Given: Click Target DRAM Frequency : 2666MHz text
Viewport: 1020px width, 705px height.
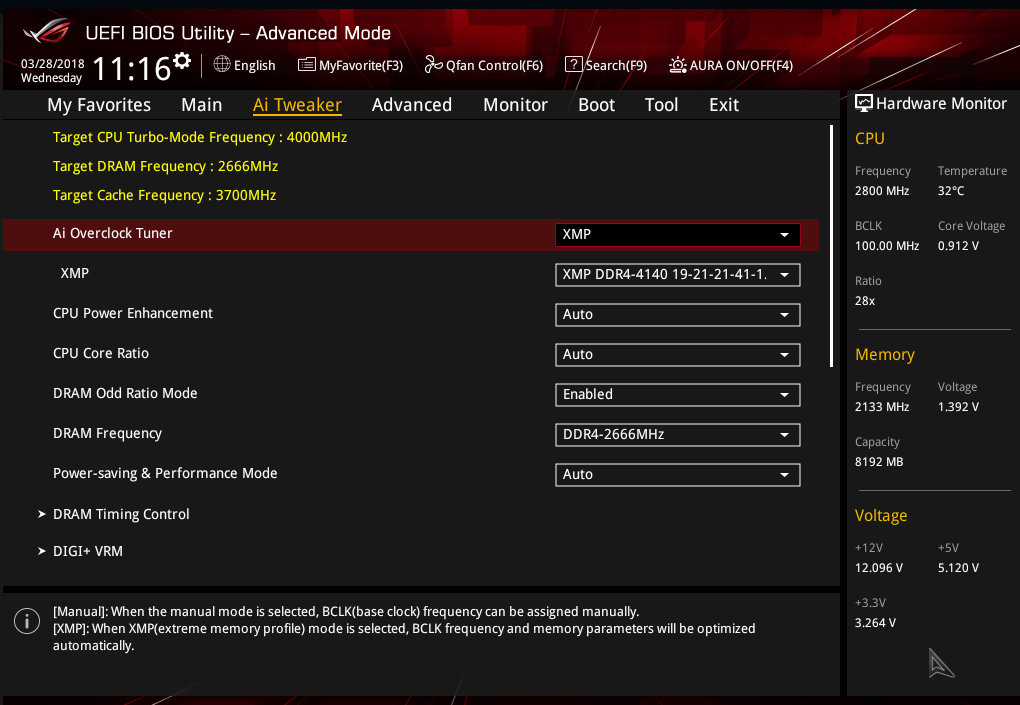Looking at the screenshot, I should click(165, 166).
